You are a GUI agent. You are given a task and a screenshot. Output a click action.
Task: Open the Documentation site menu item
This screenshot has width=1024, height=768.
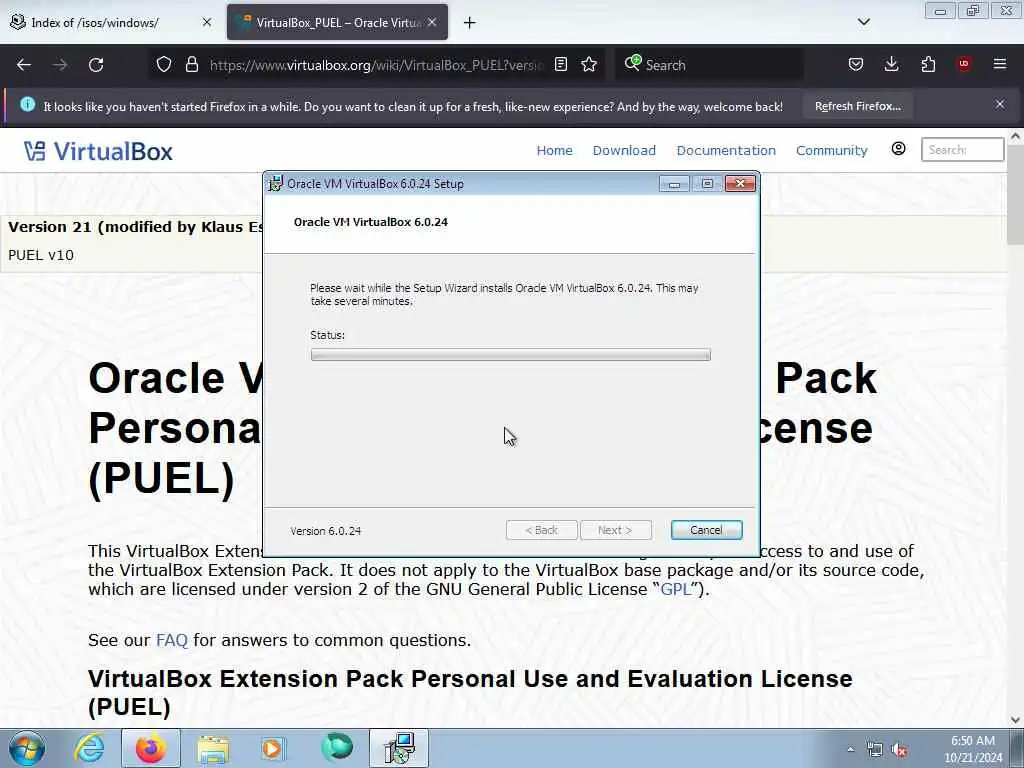pyautogui.click(x=726, y=150)
